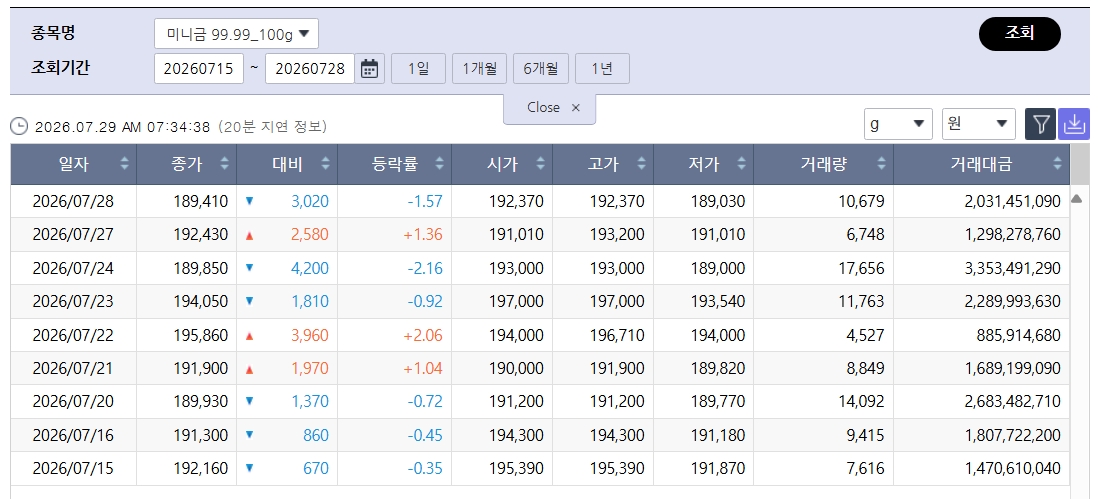Click the filter funnel icon

1041,124
